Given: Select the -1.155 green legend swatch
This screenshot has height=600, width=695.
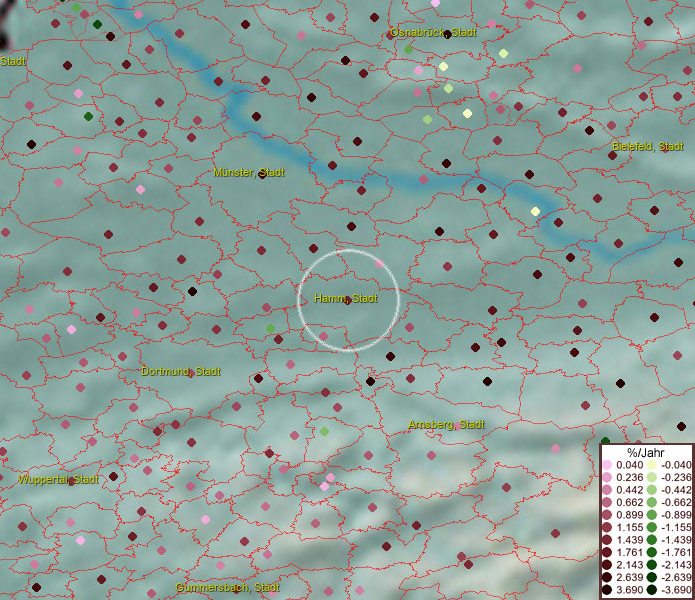Looking at the screenshot, I should (x=652, y=527).
